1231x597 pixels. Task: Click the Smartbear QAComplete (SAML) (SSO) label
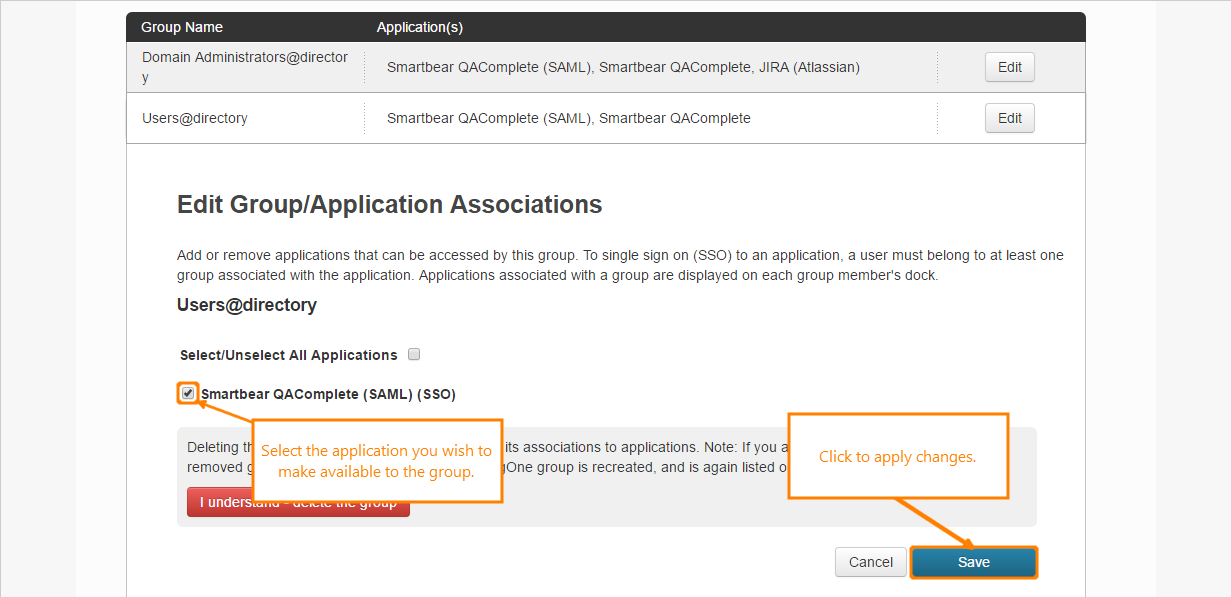tap(328, 394)
